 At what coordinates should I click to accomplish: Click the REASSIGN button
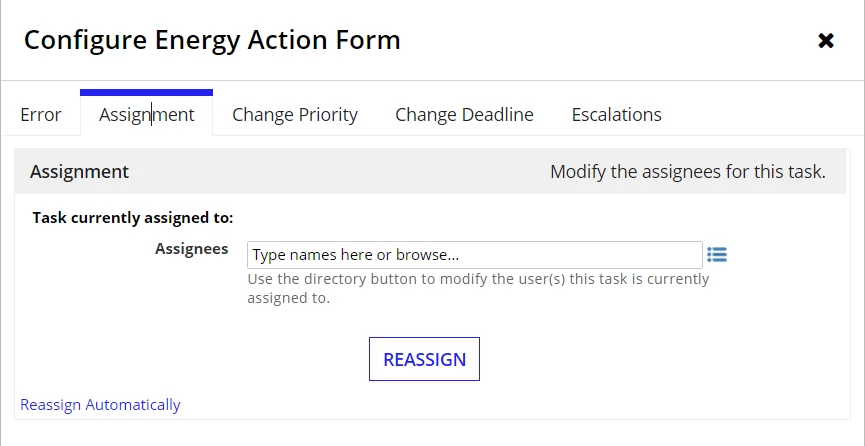tap(424, 359)
